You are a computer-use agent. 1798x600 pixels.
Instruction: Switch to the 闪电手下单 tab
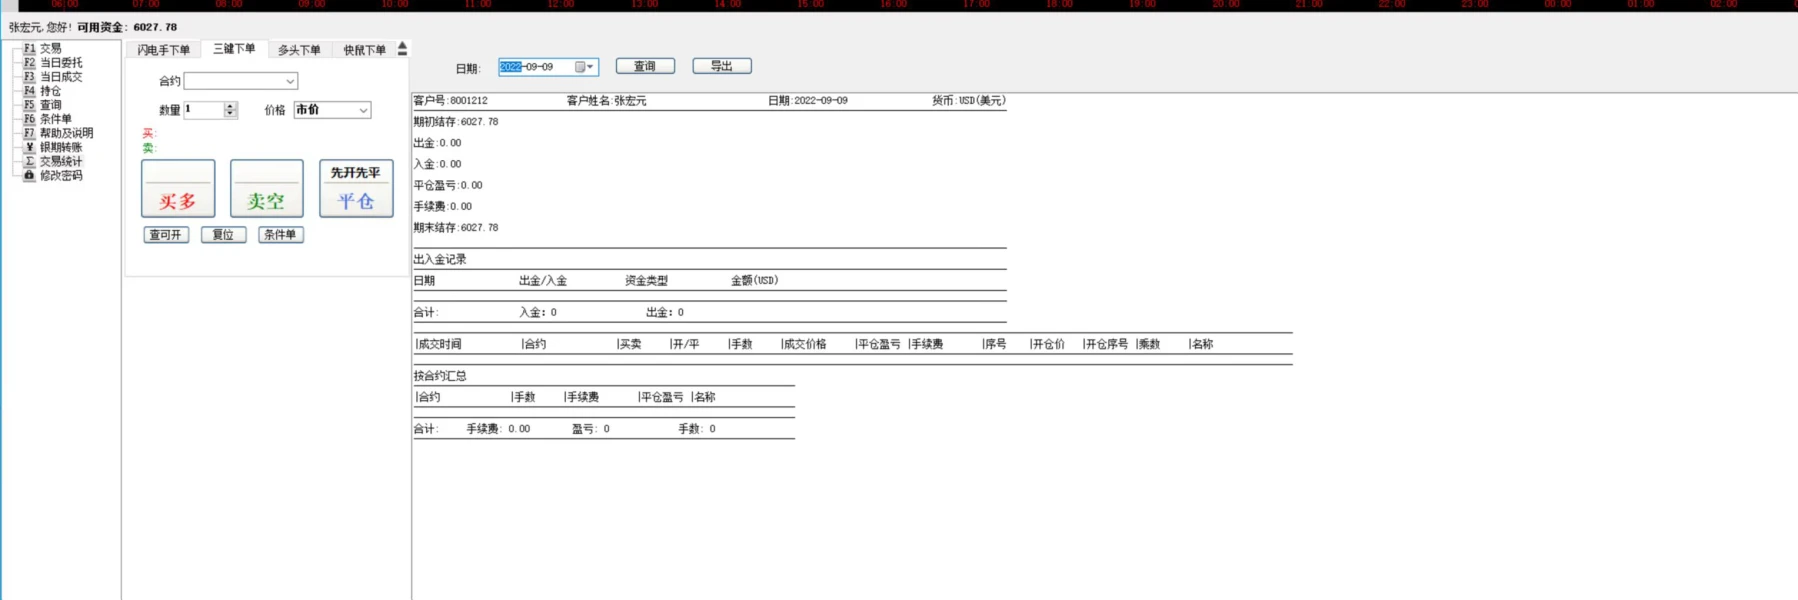[x=163, y=49]
